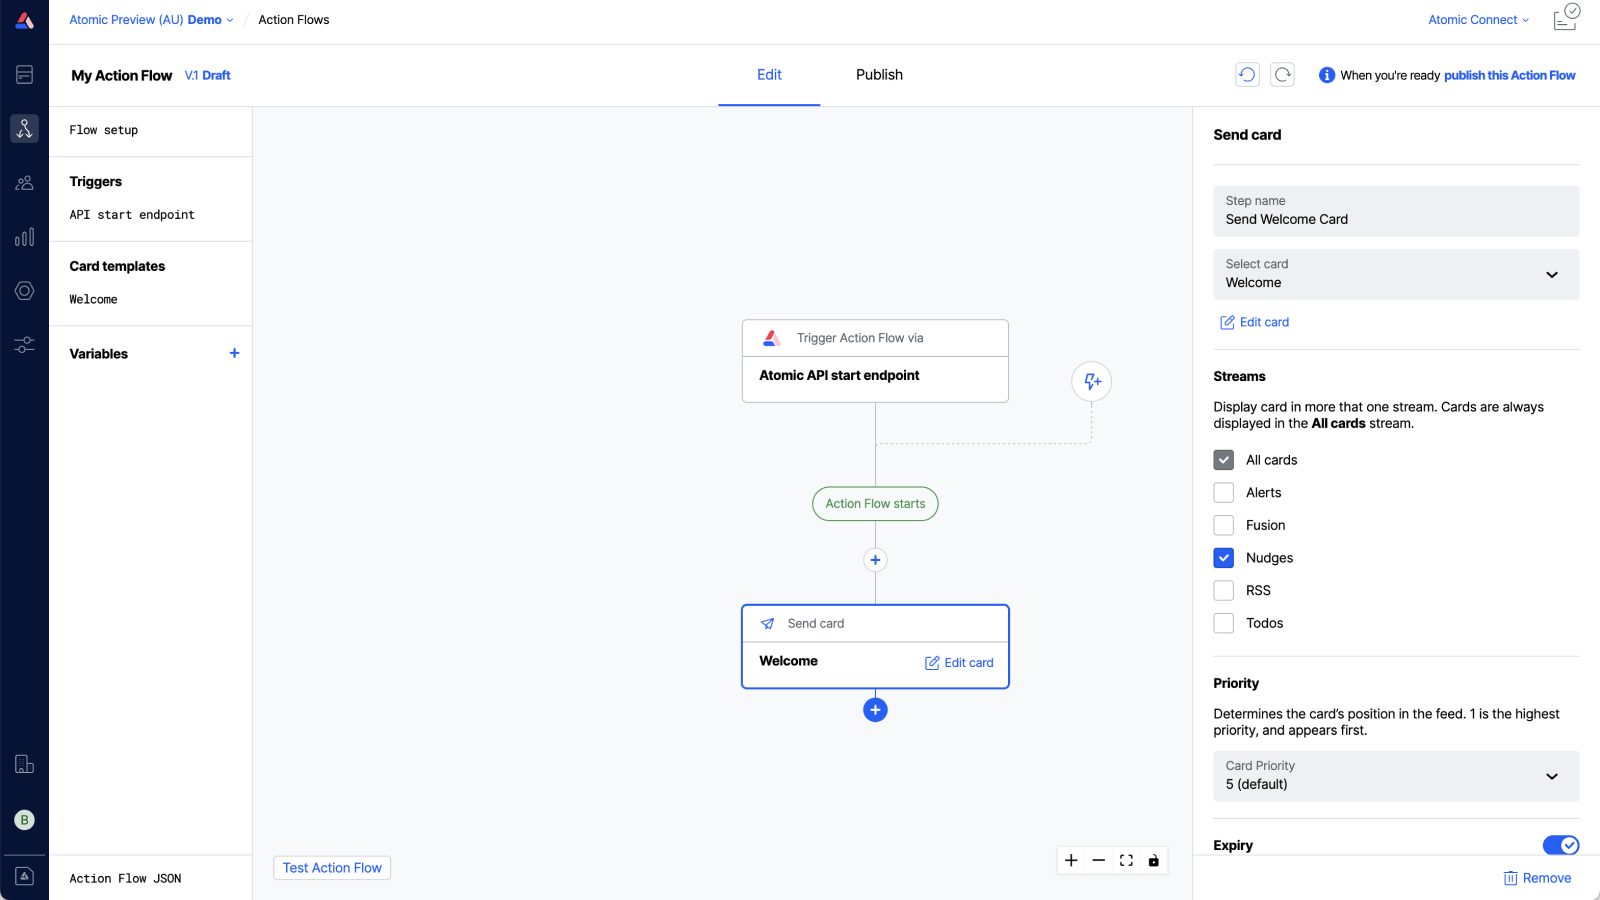1600x900 pixels.
Task: Uncheck the Nudges stream
Action: tap(1224, 558)
